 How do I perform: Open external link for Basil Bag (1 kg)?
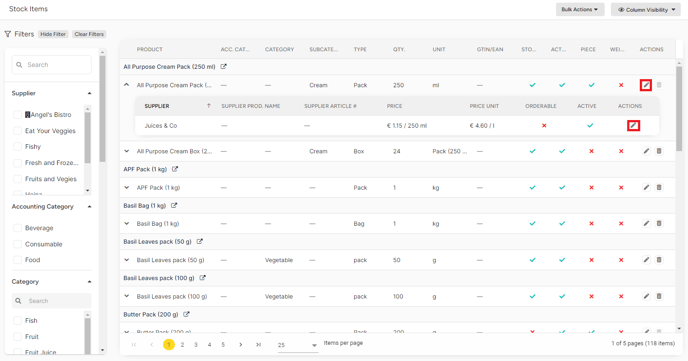pos(174,205)
